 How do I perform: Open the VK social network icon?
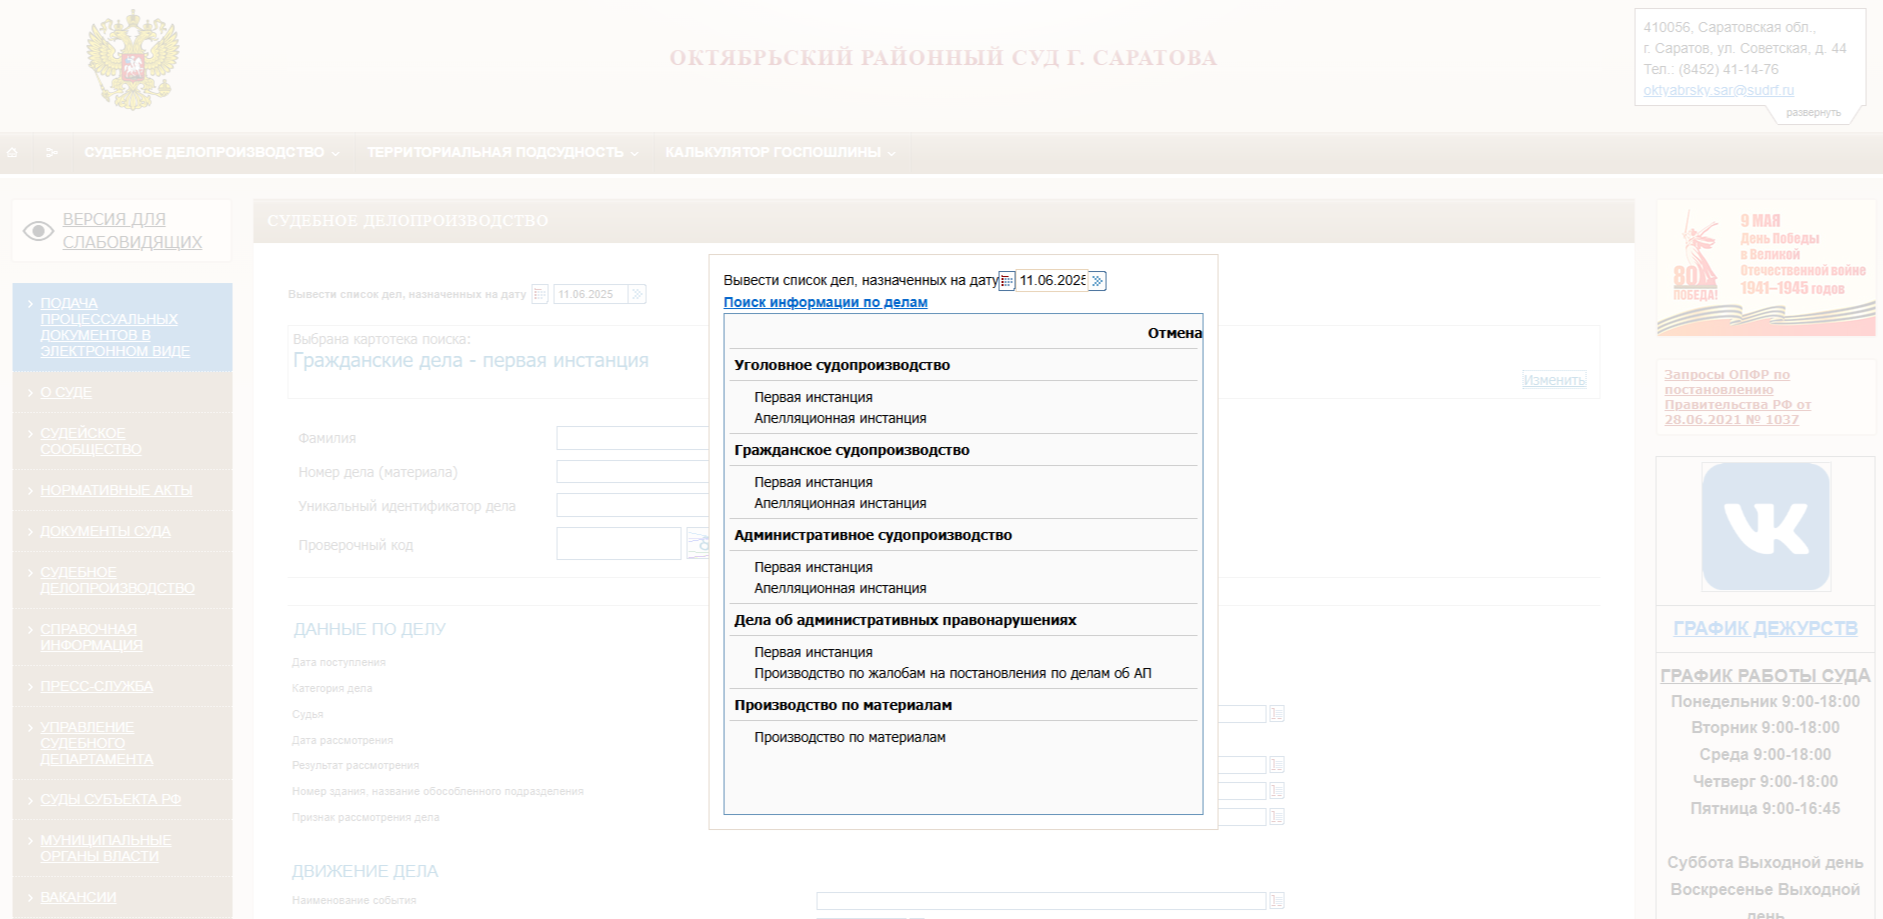1765,526
